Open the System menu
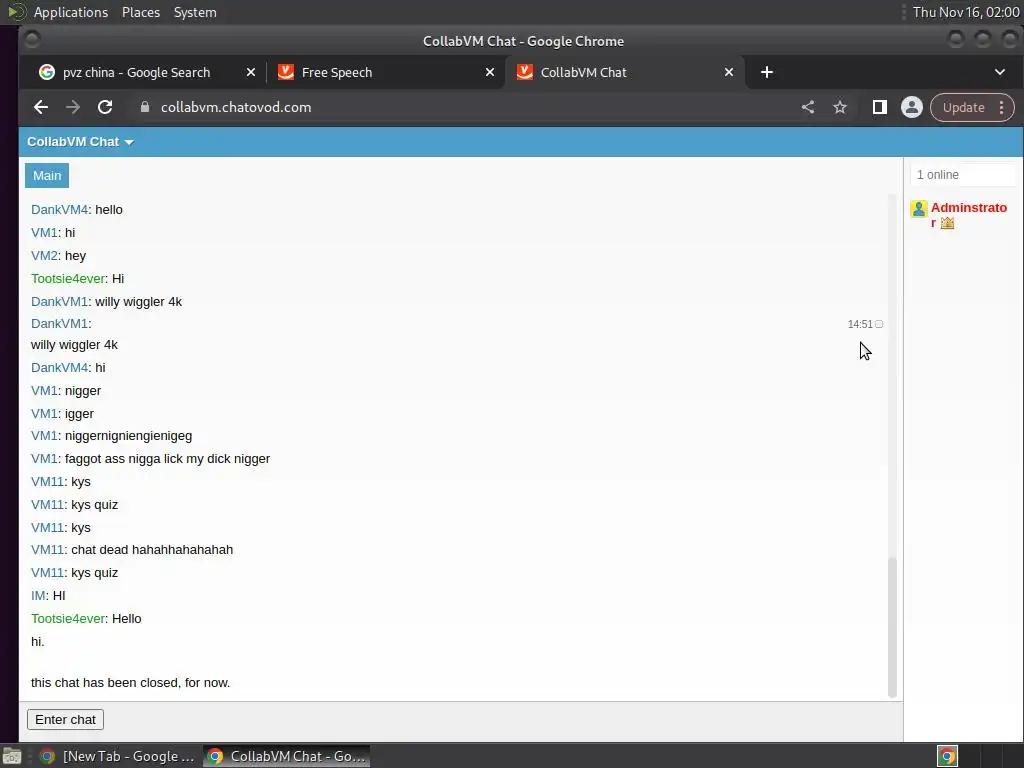The image size is (1024, 768). point(195,12)
